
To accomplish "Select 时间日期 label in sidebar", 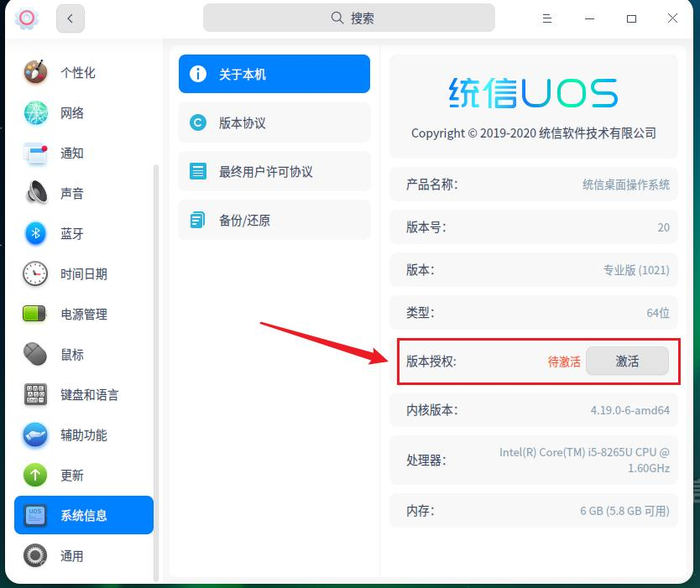I will point(84,274).
